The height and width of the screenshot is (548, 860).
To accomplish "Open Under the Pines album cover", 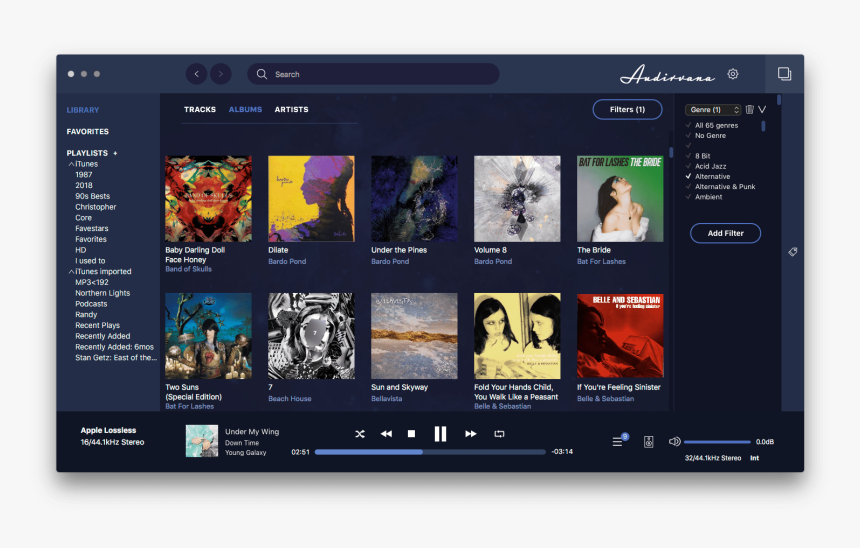I will (x=414, y=199).
